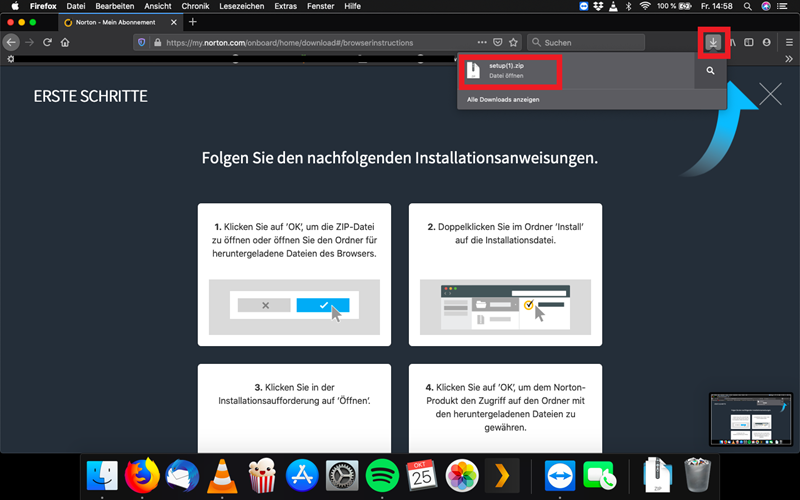Select the 'Norton - Mein Abonnement' tab
Viewport: 800px width, 500px height.
(120, 22)
